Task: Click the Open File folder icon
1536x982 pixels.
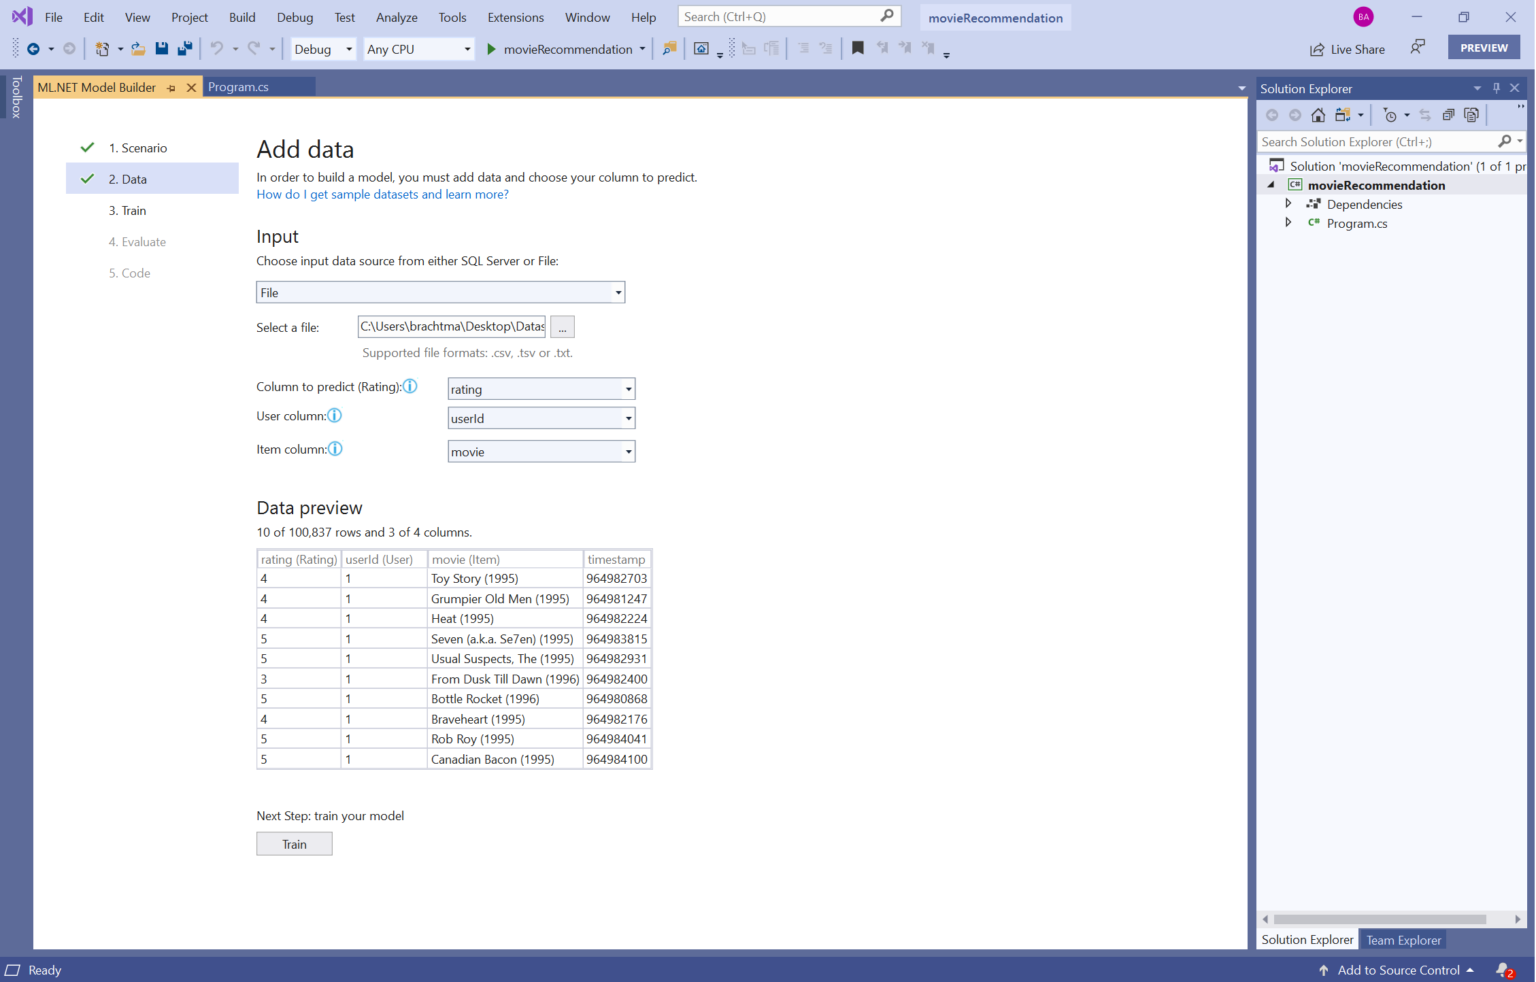Action: tap(138, 49)
